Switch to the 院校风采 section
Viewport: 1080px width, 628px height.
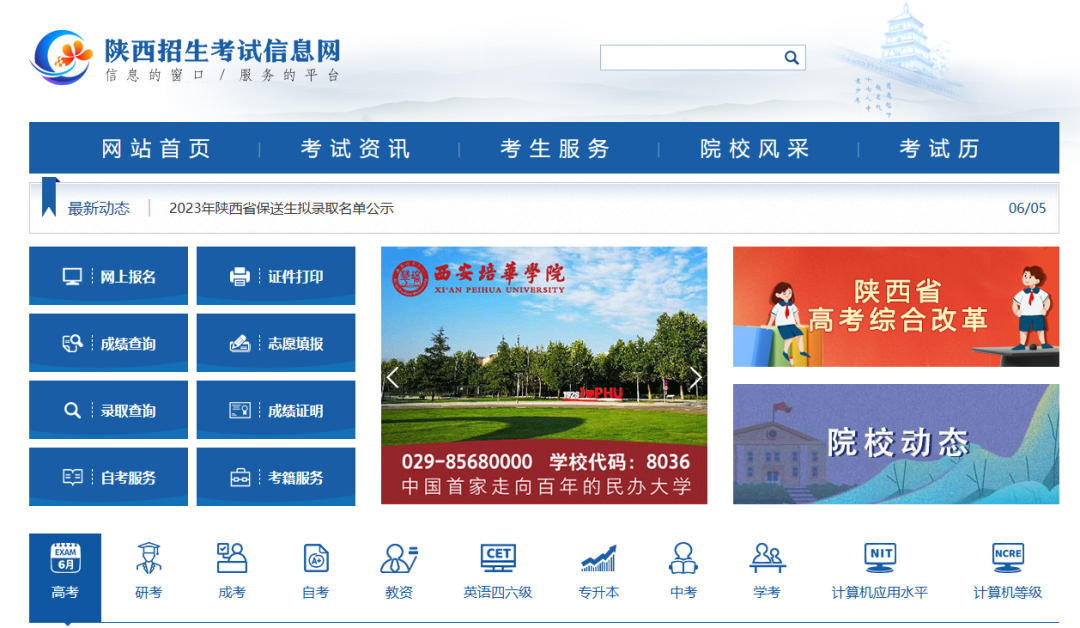click(752, 146)
